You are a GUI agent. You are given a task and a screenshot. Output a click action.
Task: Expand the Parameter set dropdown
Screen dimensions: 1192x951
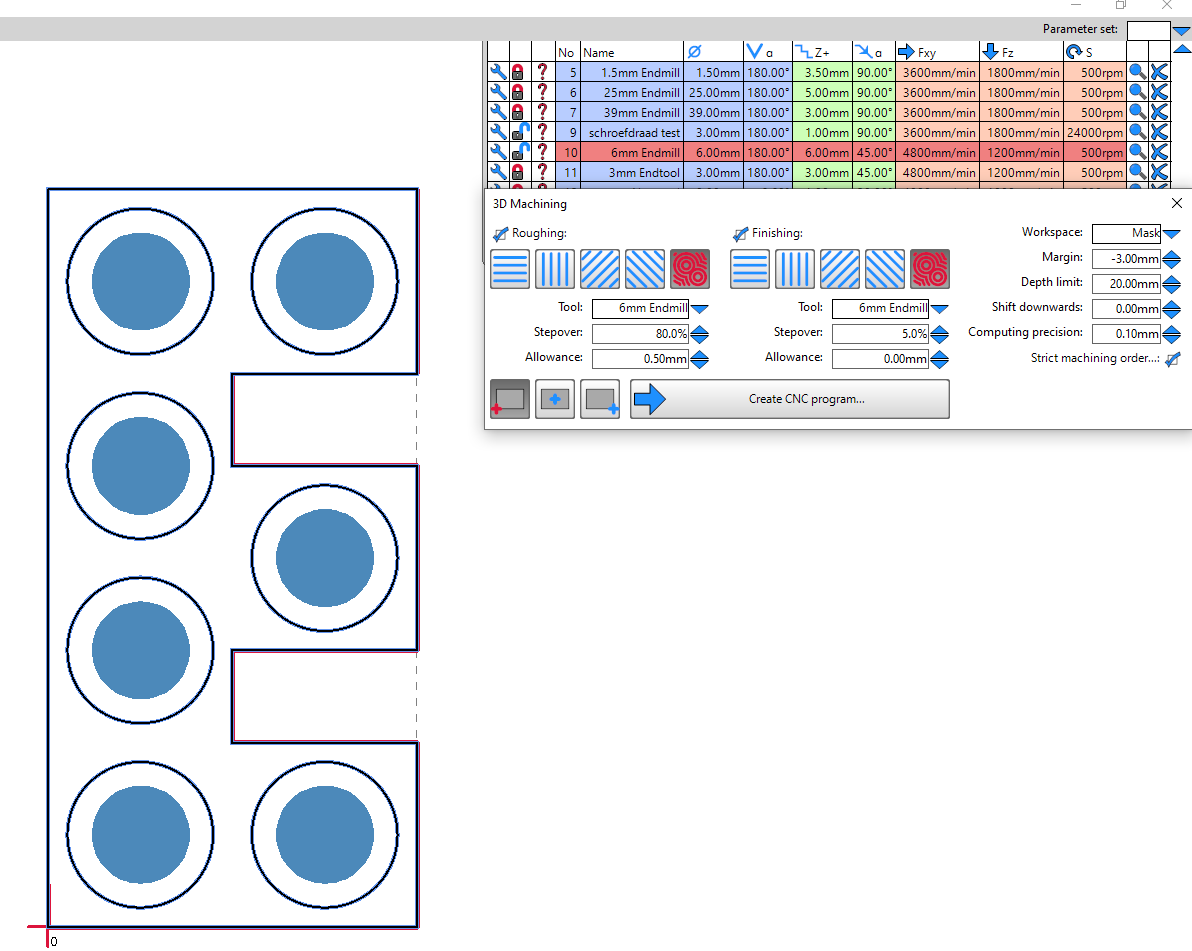click(1181, 31)
